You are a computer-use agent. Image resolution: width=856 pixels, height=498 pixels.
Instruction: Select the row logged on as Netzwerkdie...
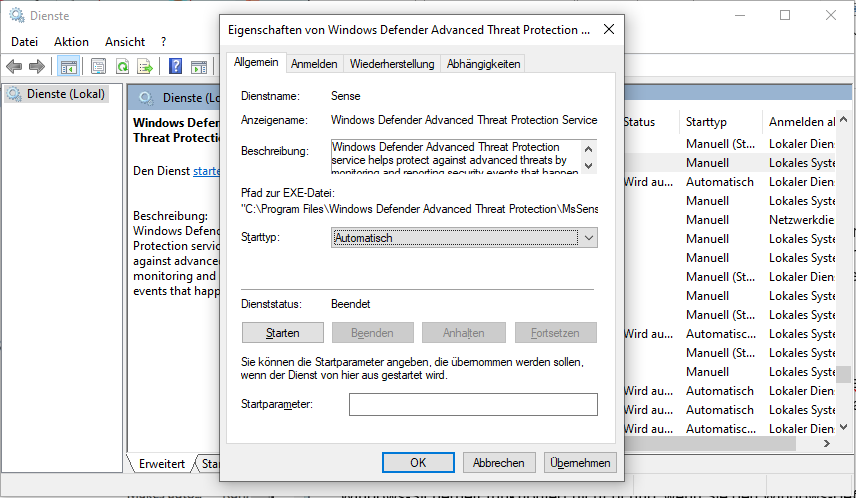pos(730,220)
